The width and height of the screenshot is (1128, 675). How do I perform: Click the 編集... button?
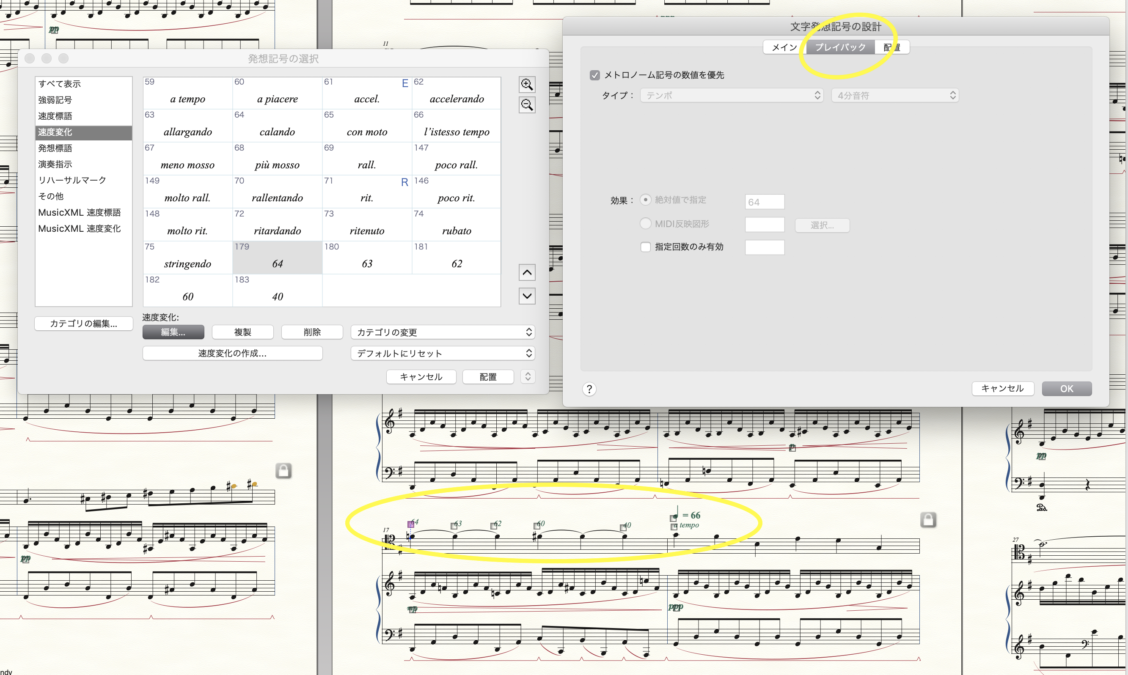point(173,332)
